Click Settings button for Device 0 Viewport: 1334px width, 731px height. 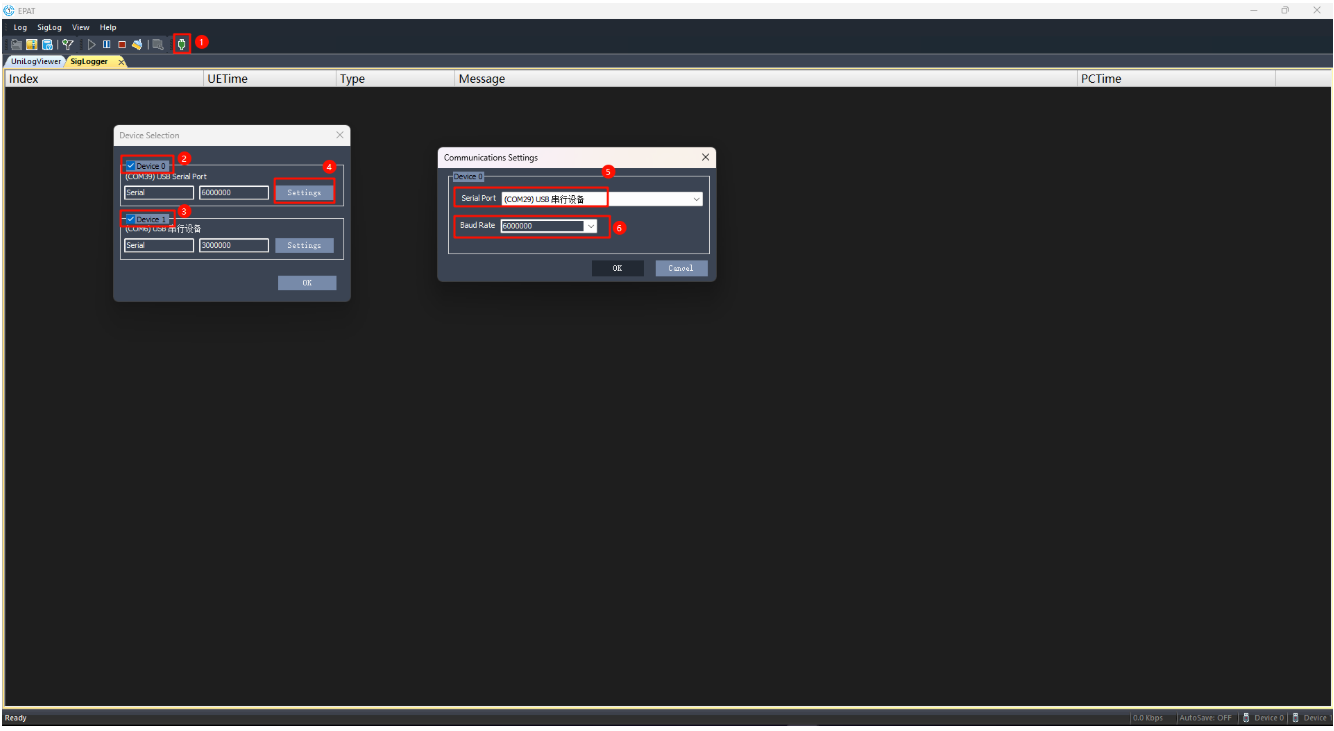pos(304,192)
